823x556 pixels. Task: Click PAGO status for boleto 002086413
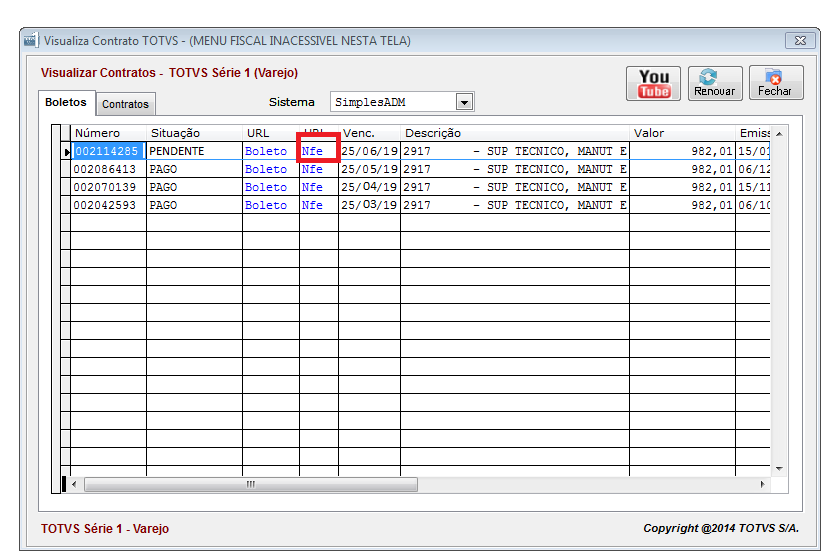click(194, 169)
